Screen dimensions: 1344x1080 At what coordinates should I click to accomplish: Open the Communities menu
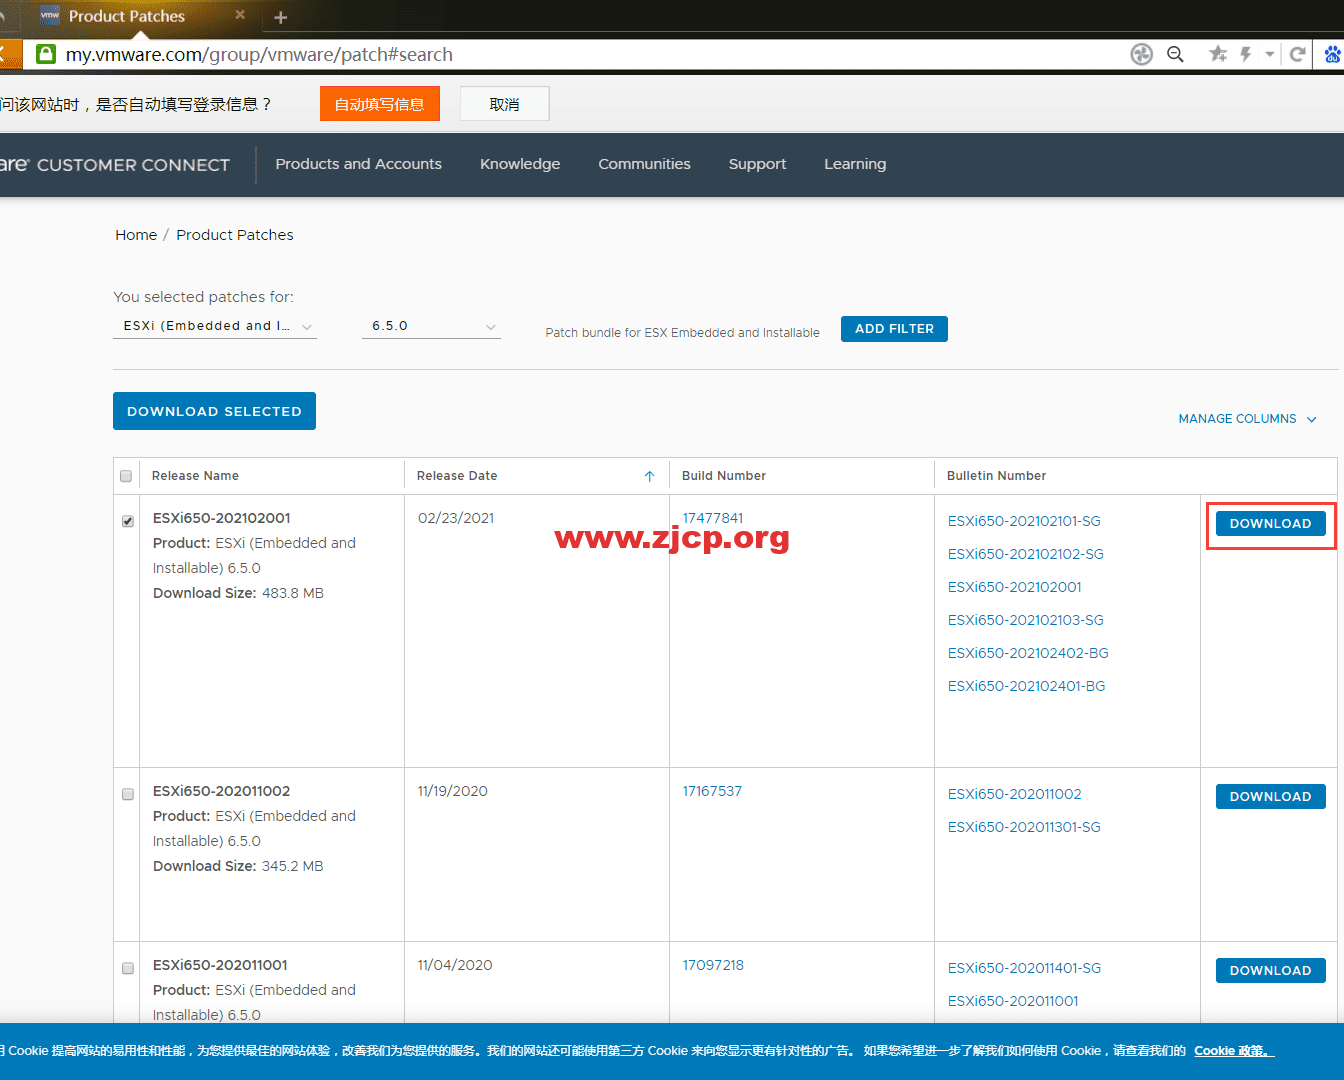645,164
